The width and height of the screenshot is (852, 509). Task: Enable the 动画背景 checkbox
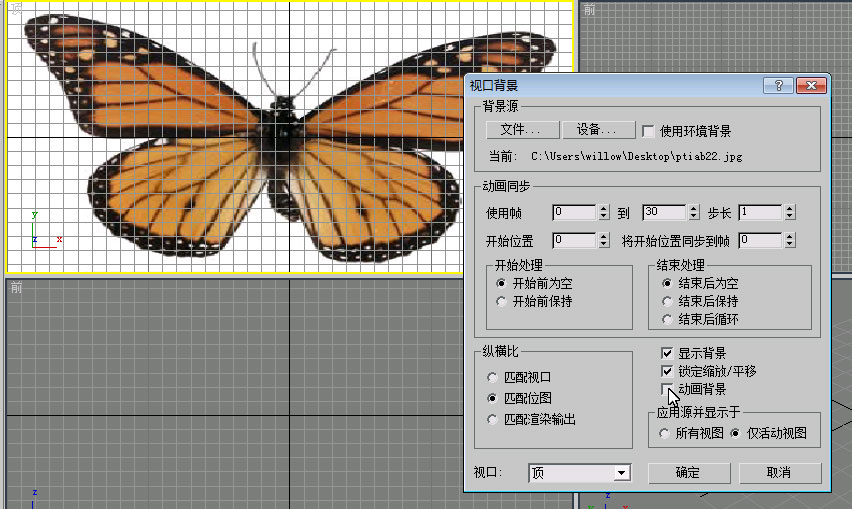(667, 389)
